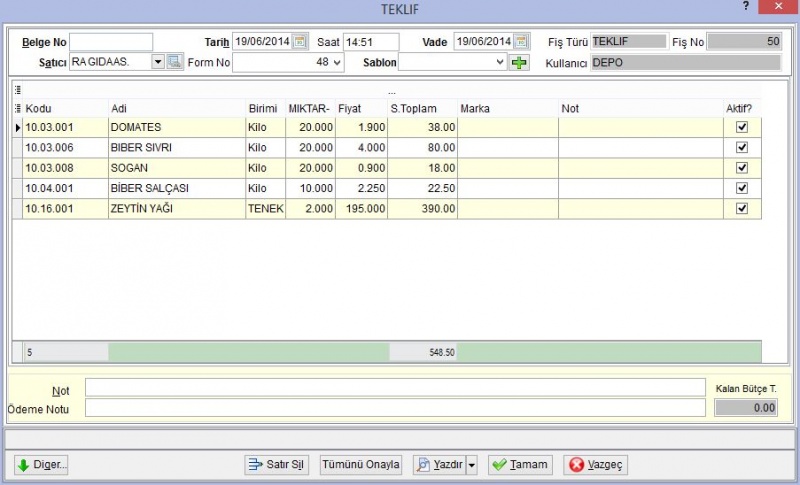Confirm with the Tamam button
Image resolution: width=800 pixels, height=485 pixels.
coord(520,465)
